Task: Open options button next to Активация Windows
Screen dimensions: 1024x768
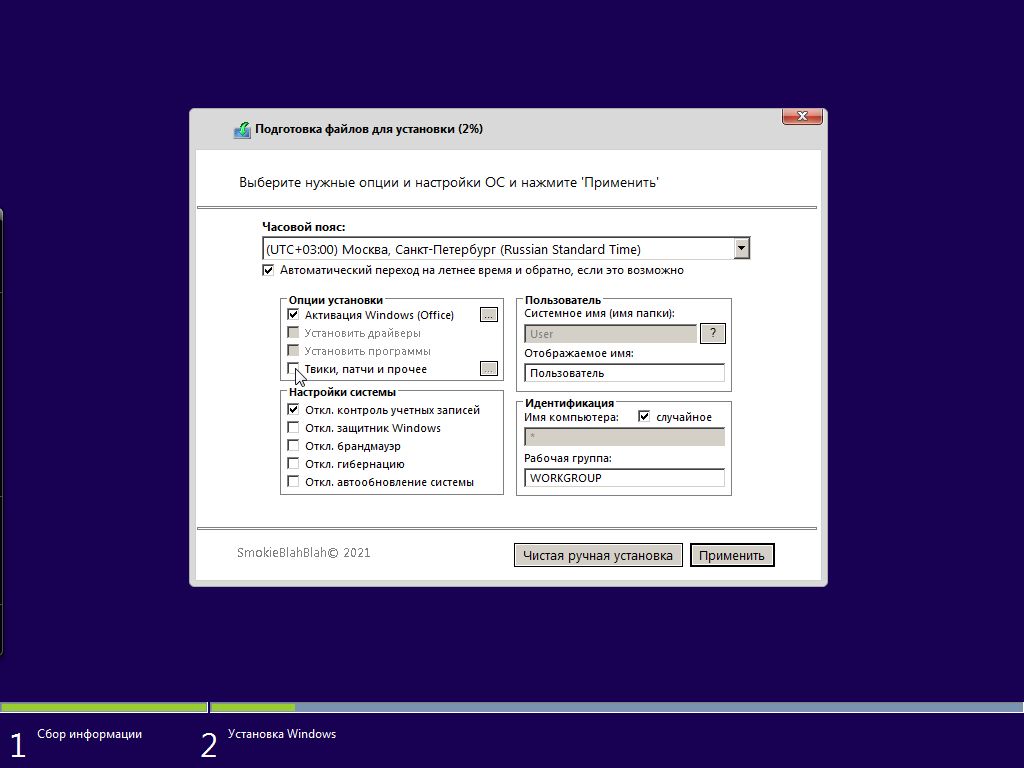Action: [488, 315]
